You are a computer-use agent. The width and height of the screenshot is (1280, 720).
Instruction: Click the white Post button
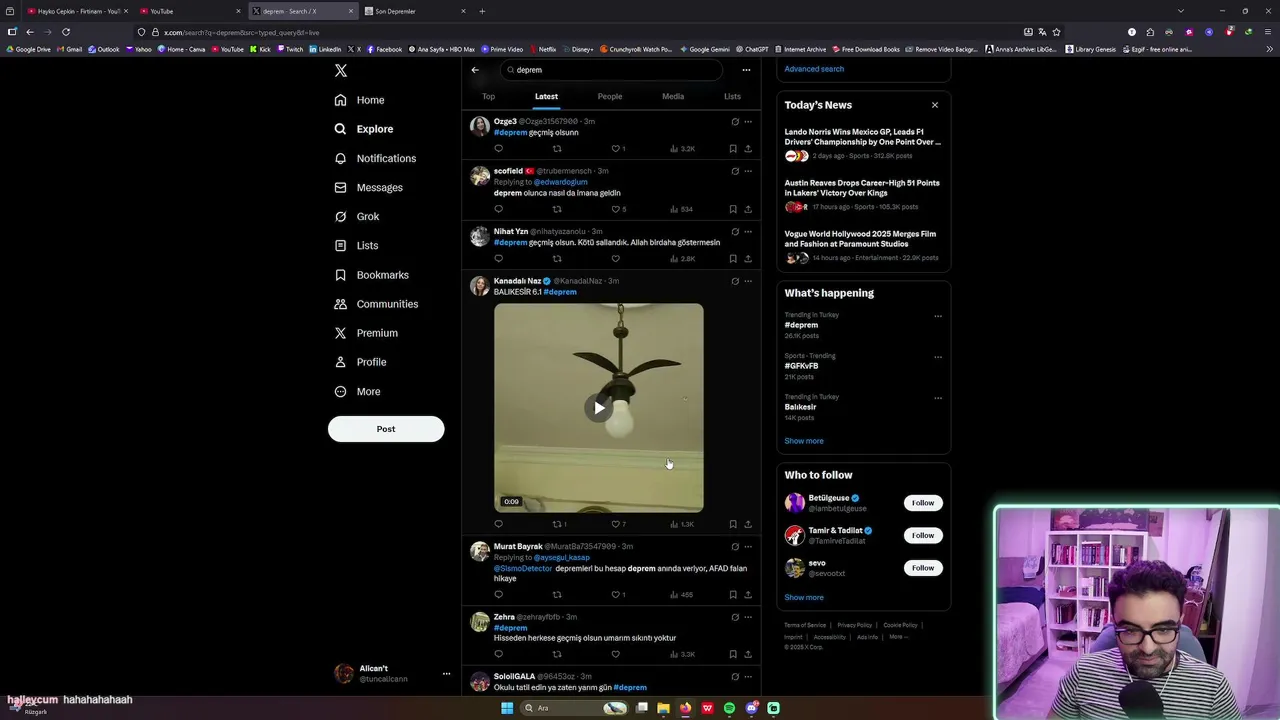386,429
